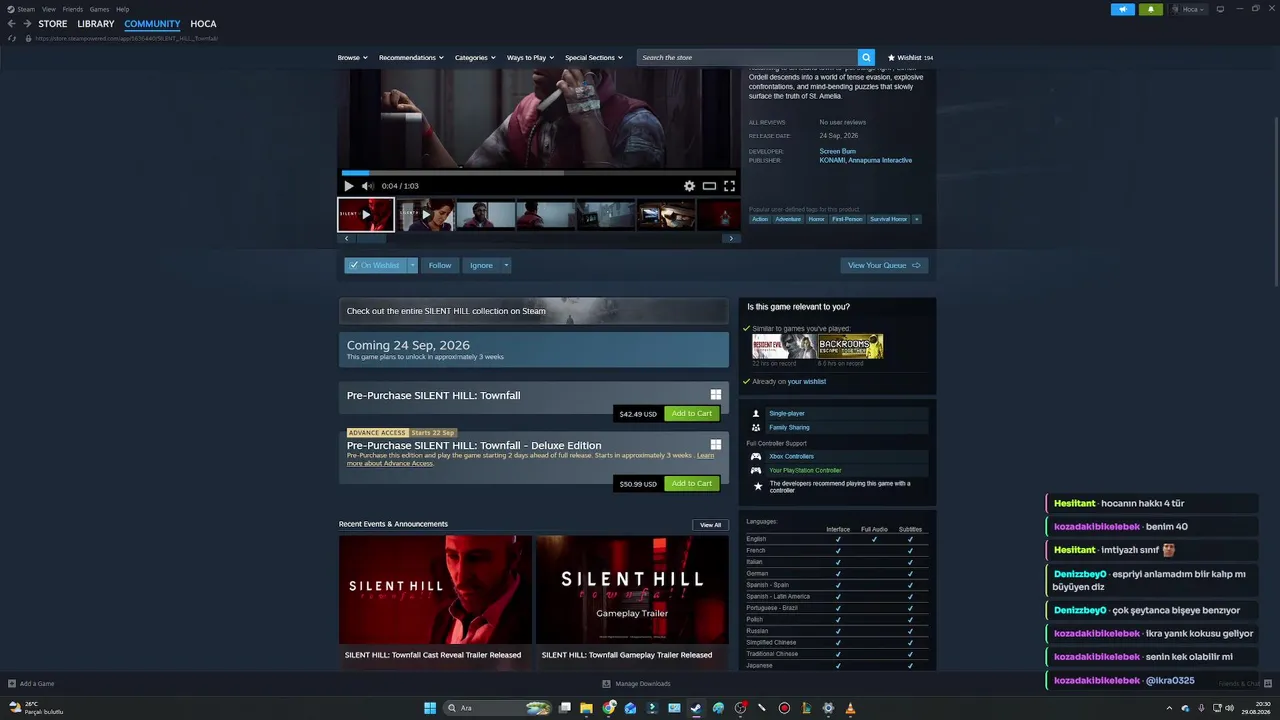
Task: Open the Help menu
Action: coord(123,9)
